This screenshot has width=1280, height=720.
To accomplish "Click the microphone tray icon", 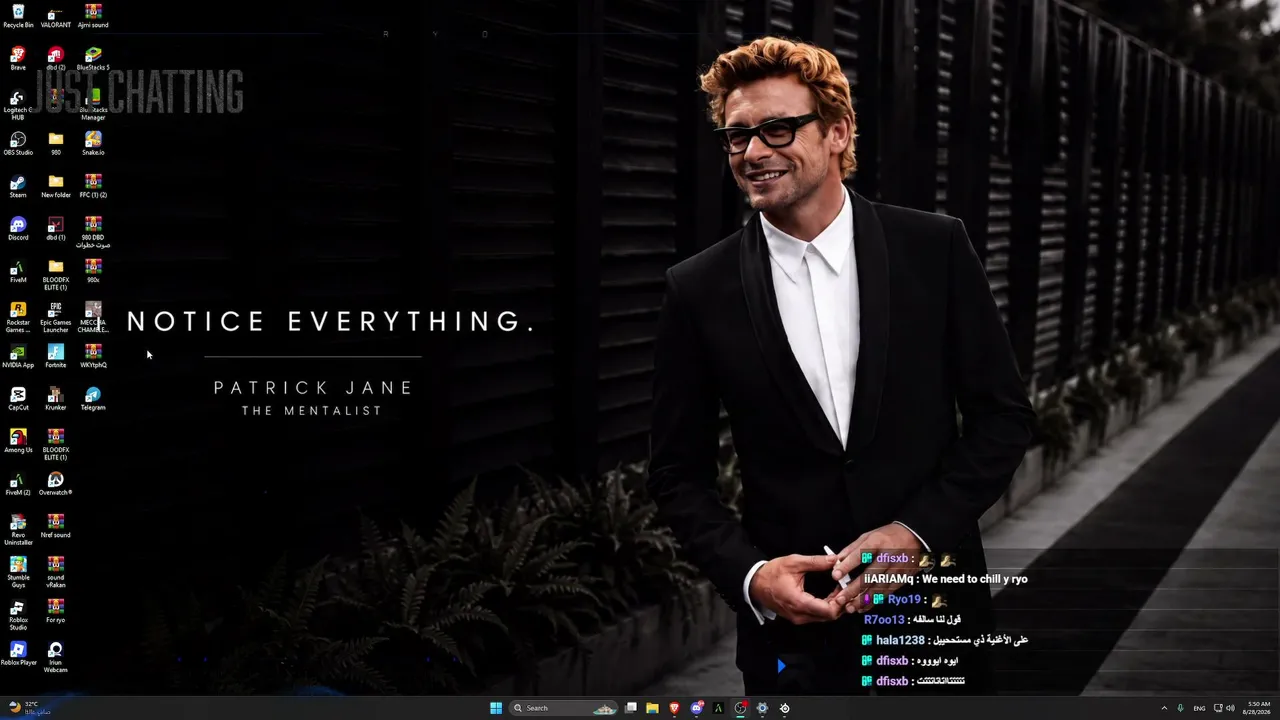I will [x=1181, y=708].
